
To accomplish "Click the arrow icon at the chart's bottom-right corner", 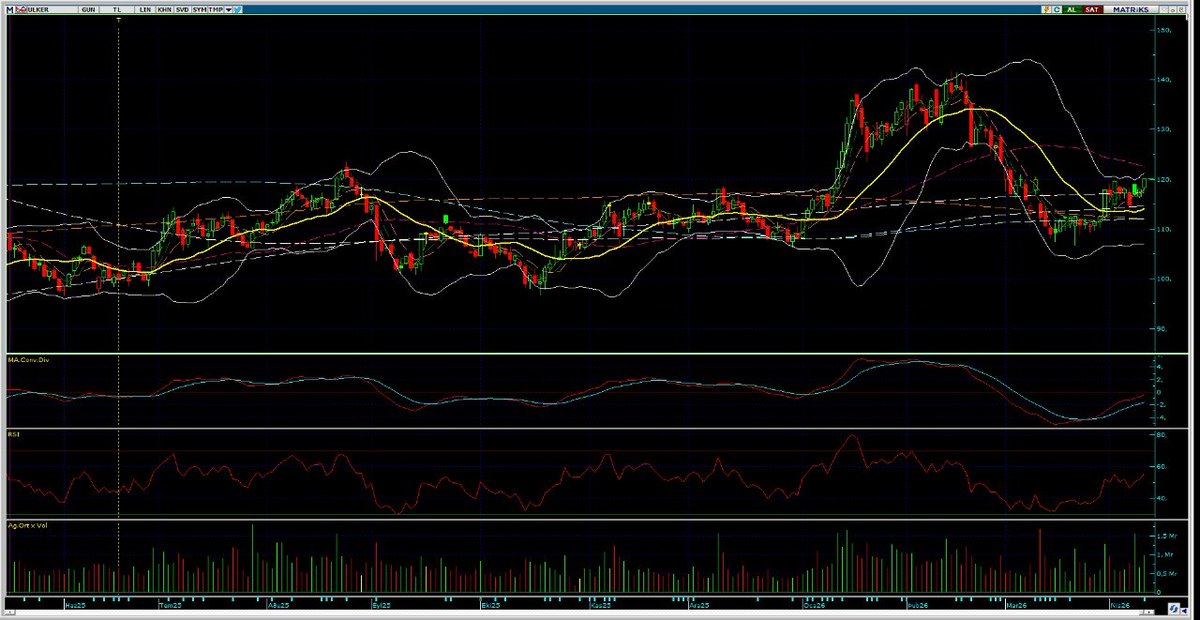I will point(1184,610).
